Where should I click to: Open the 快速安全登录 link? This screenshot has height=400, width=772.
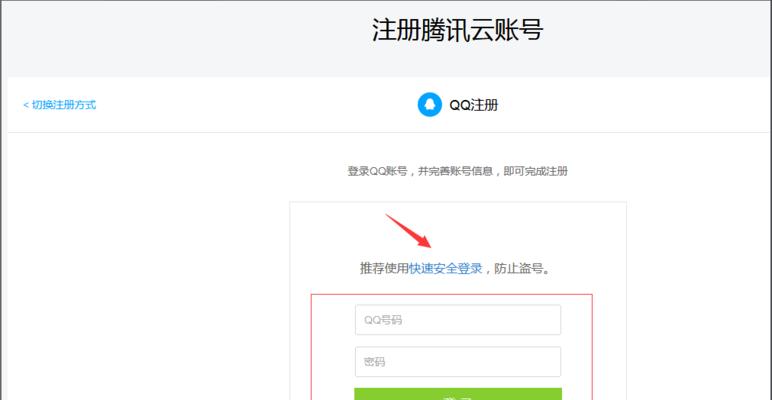[446, 268]
